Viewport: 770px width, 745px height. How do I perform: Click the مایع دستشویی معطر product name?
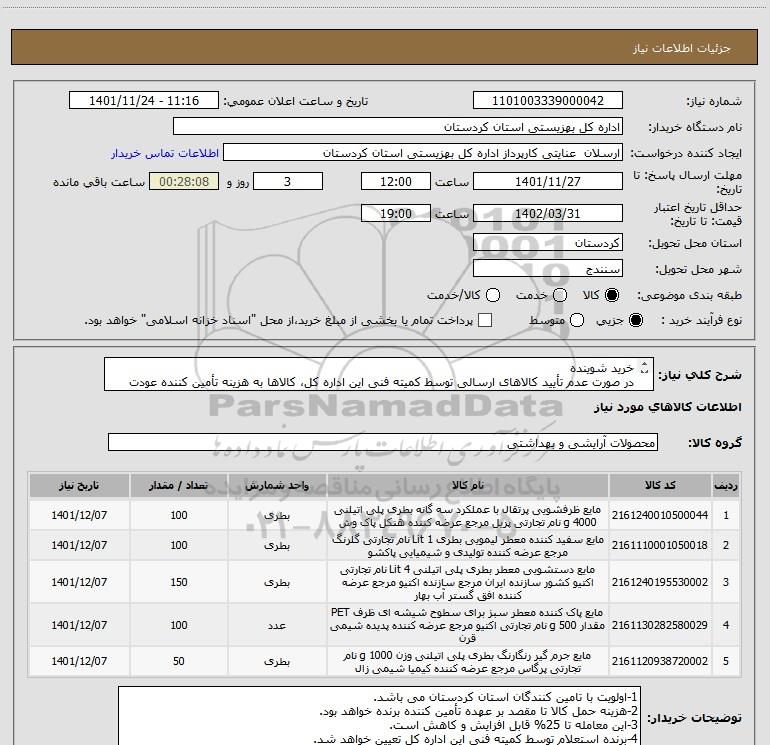tap(468, 582)
